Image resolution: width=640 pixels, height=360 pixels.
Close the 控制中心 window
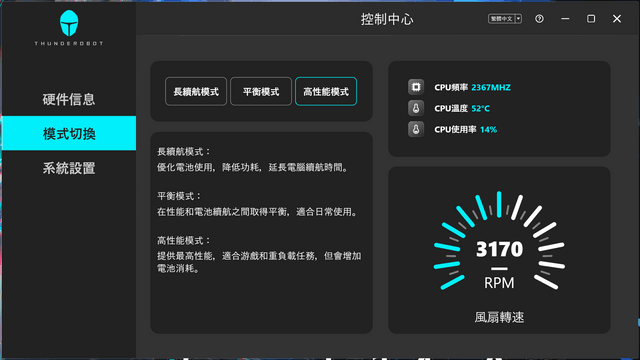pyautogui.click(x=617, y=19)
